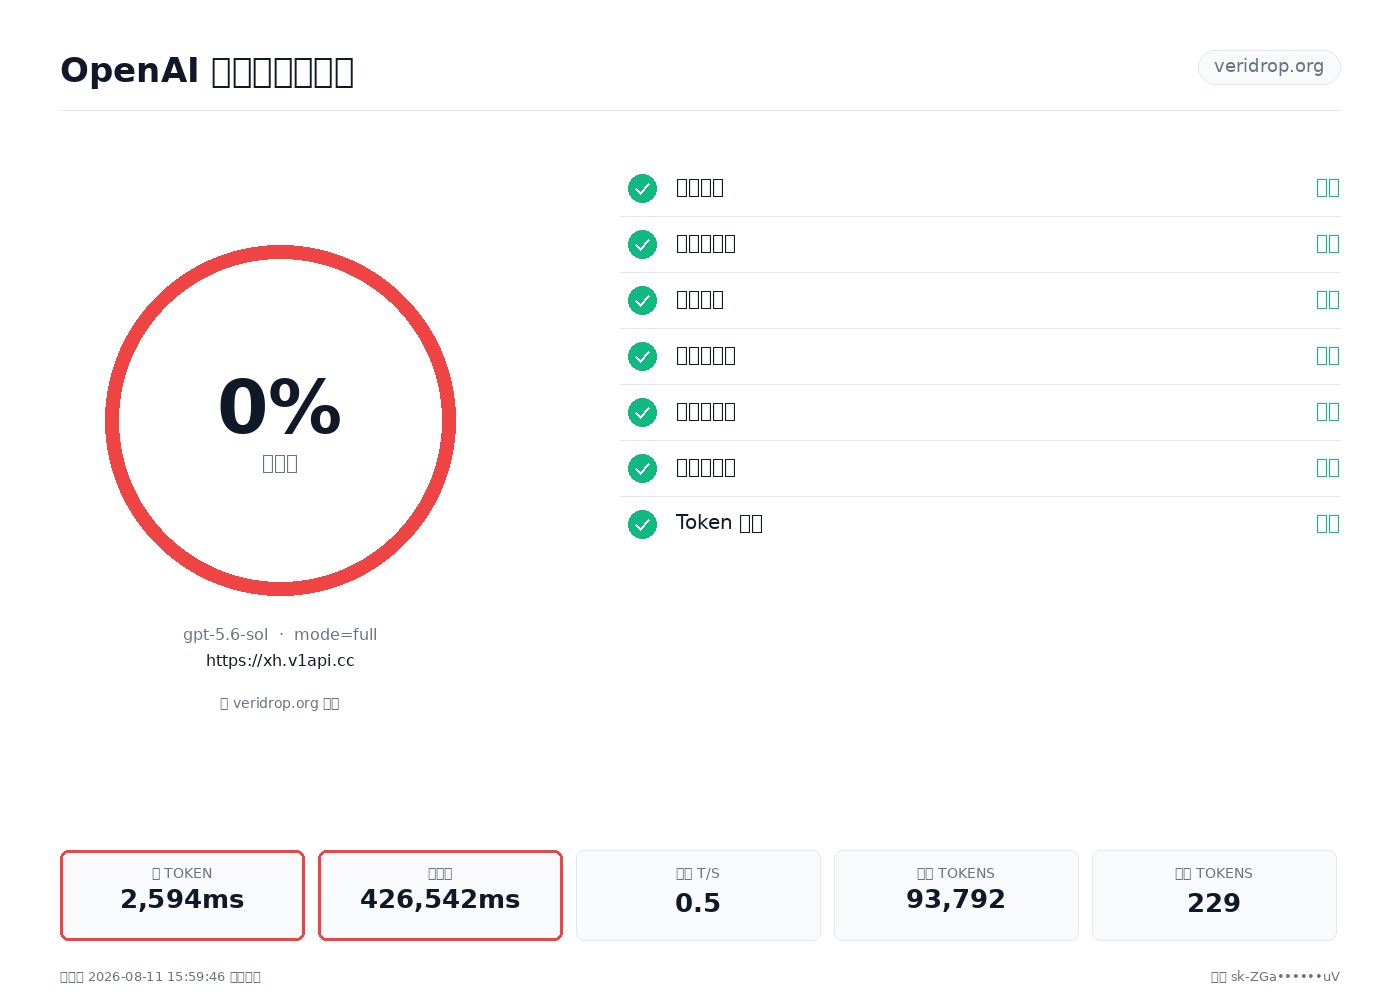Click the 2026-08-11 15:59:46 timestamp
The width and height of the screenshot is (1400, 1000).
(x=156, y=977)
